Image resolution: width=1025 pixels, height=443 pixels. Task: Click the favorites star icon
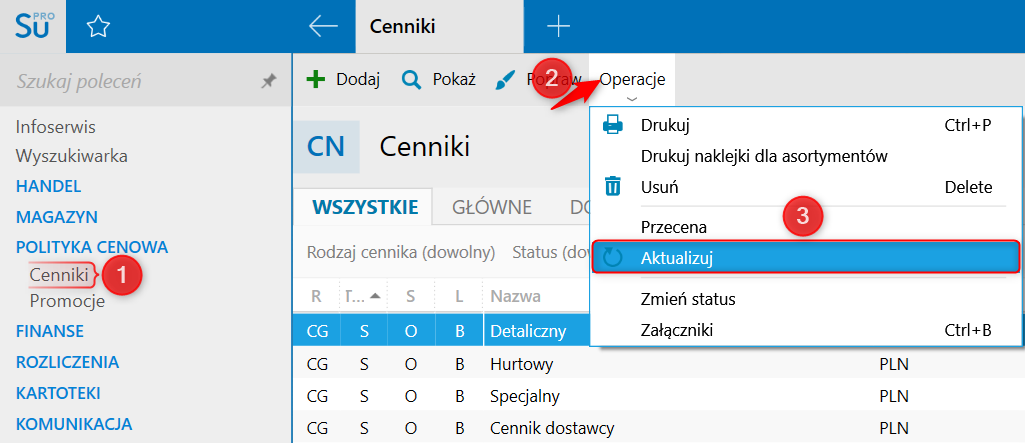97,27
